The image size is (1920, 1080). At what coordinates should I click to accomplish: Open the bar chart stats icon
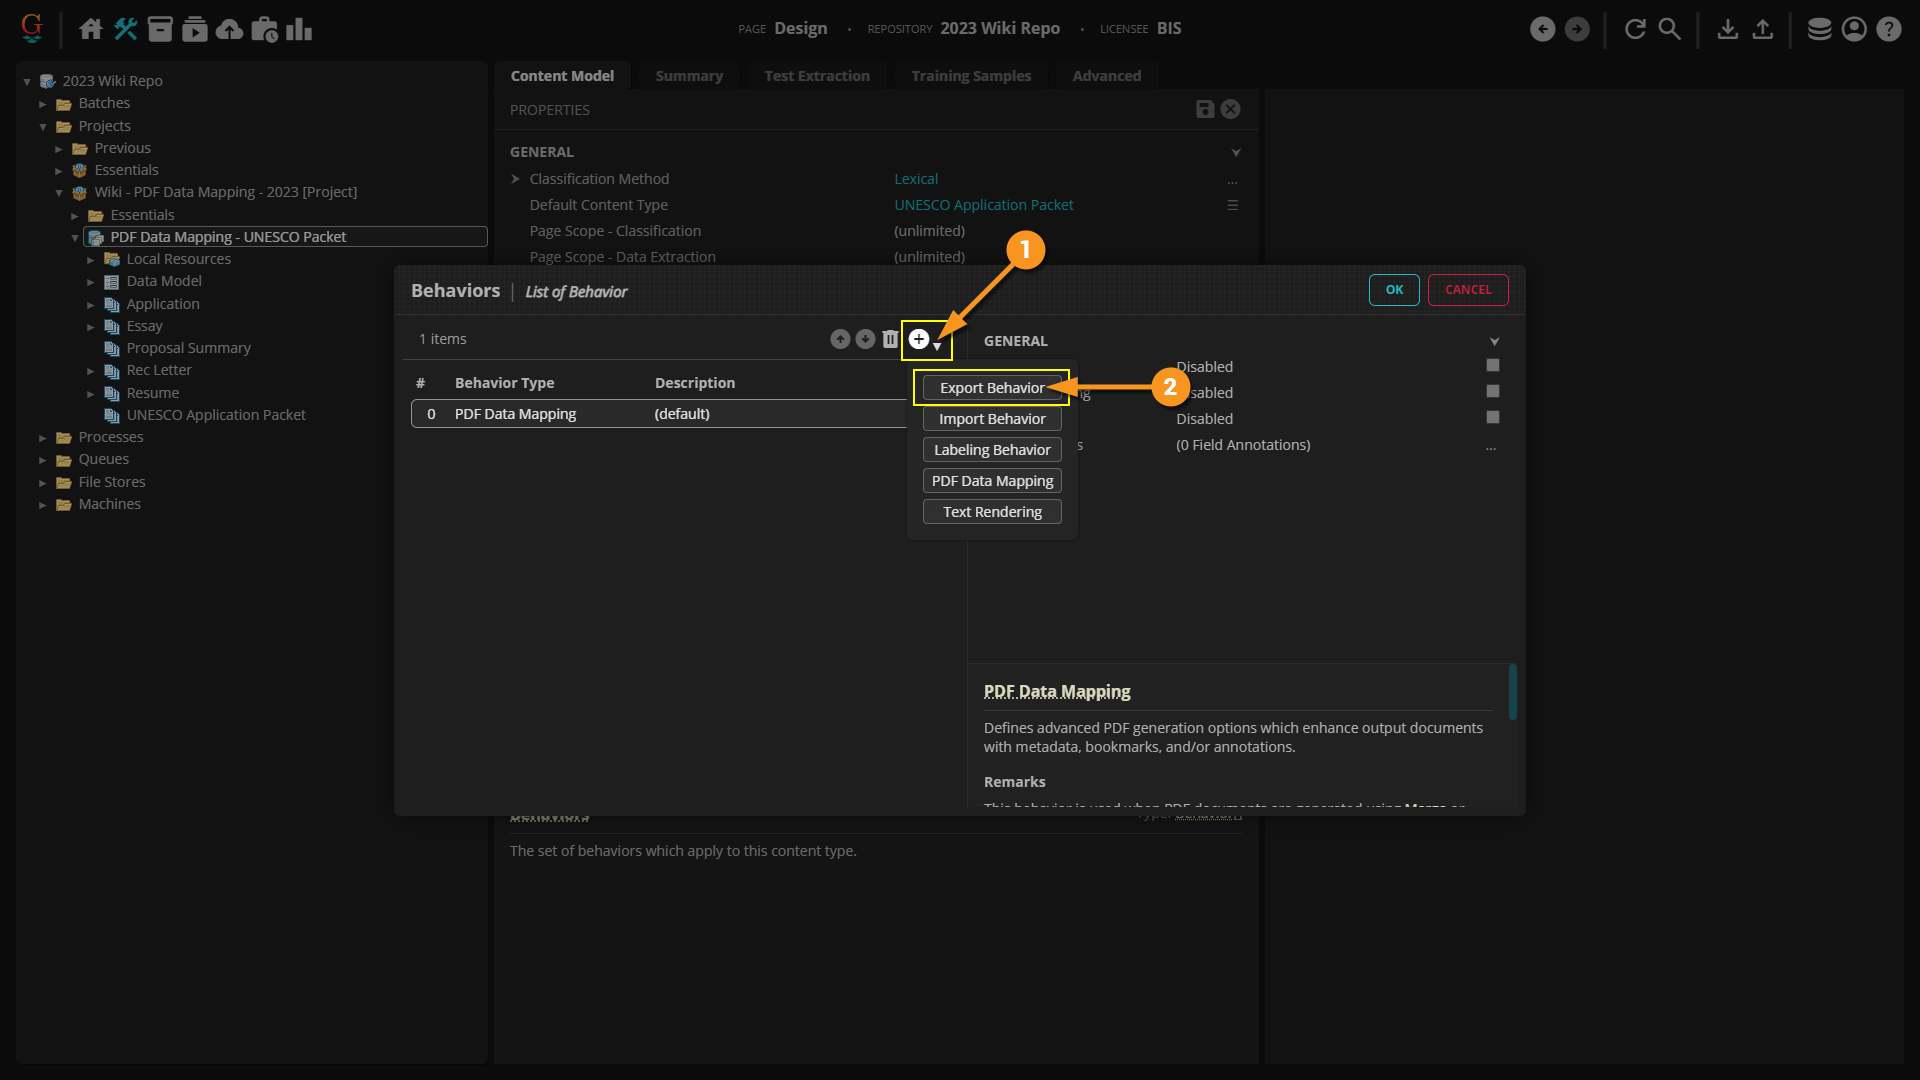[x=299, y=29]
